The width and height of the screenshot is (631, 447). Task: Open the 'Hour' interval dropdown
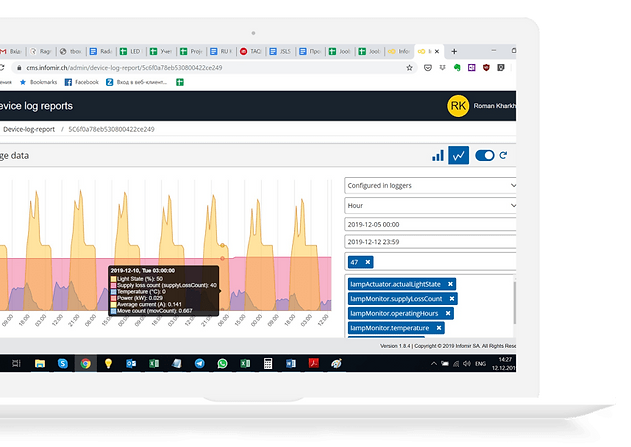click(x=430, y=206)
